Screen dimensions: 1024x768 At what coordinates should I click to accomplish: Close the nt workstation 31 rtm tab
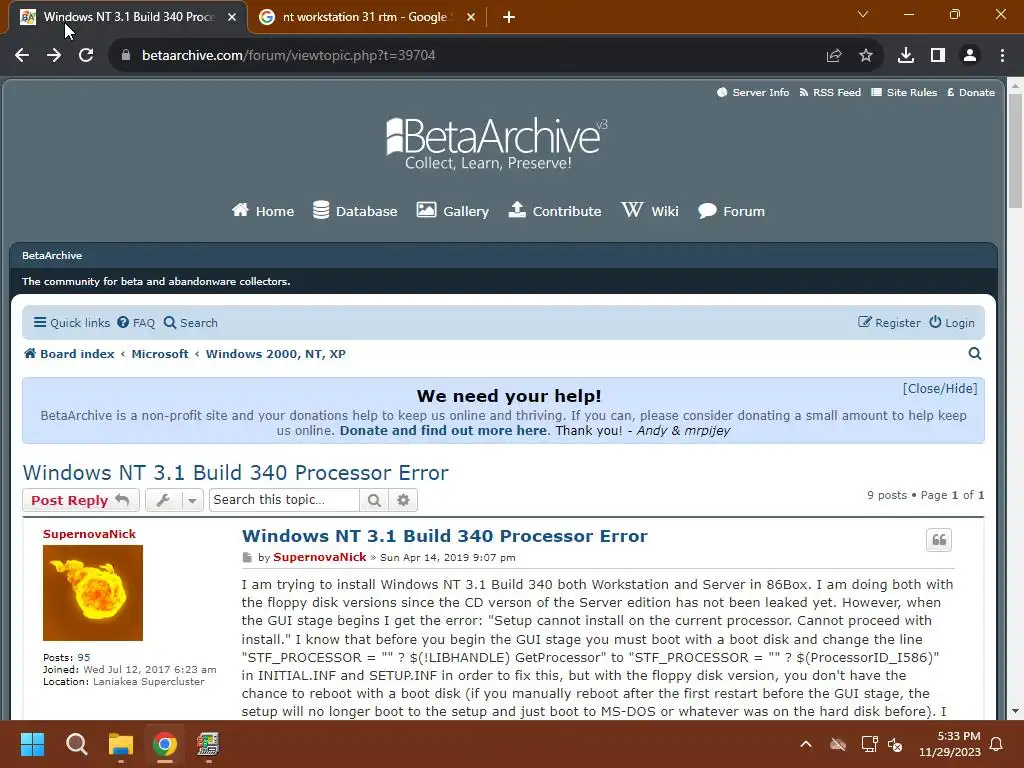[x=471, y=17]
